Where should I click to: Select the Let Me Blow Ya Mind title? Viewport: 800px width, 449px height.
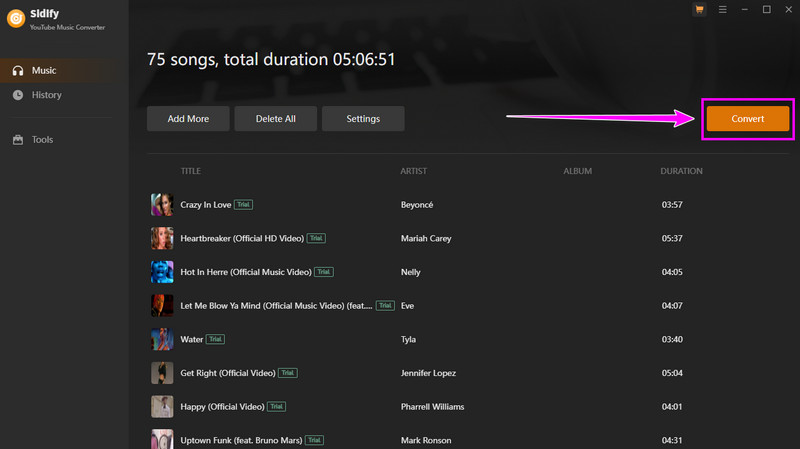tap(276, 306)
